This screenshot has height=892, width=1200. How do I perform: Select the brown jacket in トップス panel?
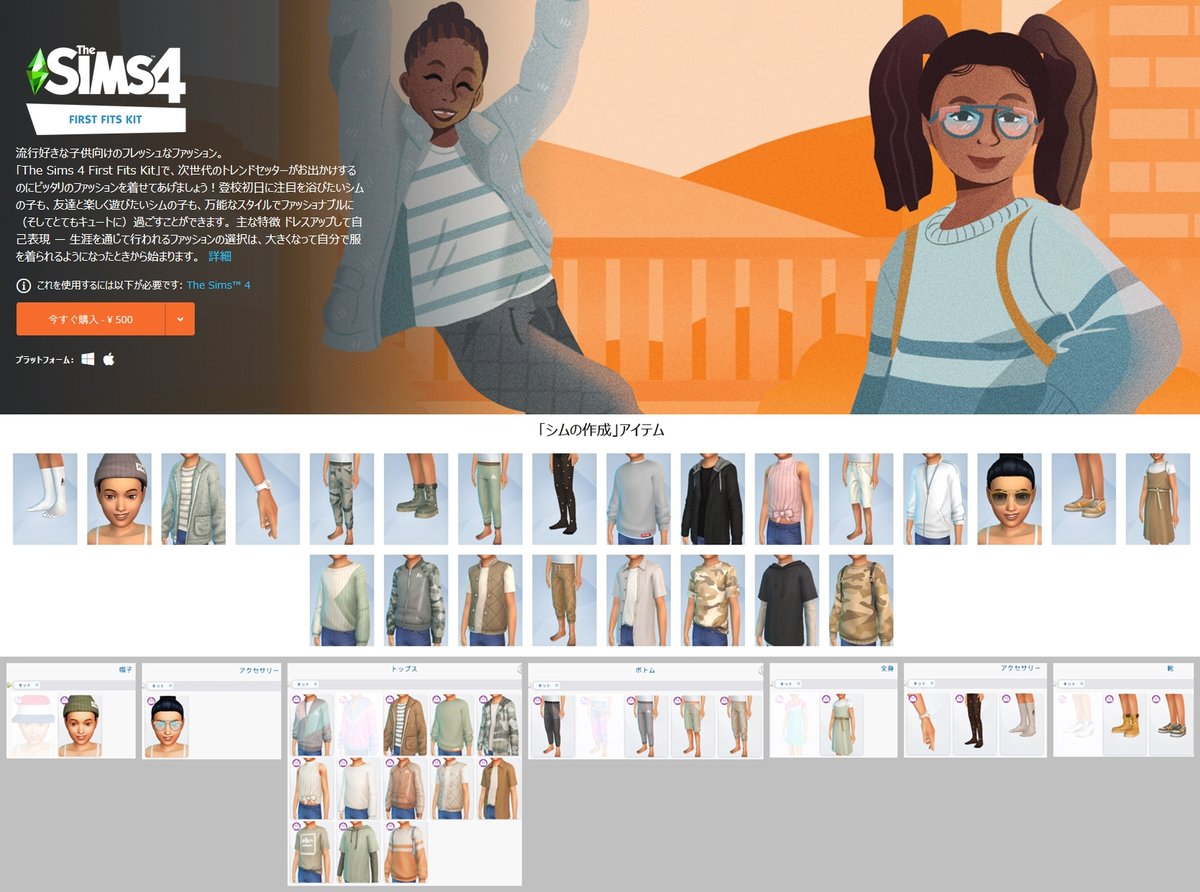click(405, 724)
